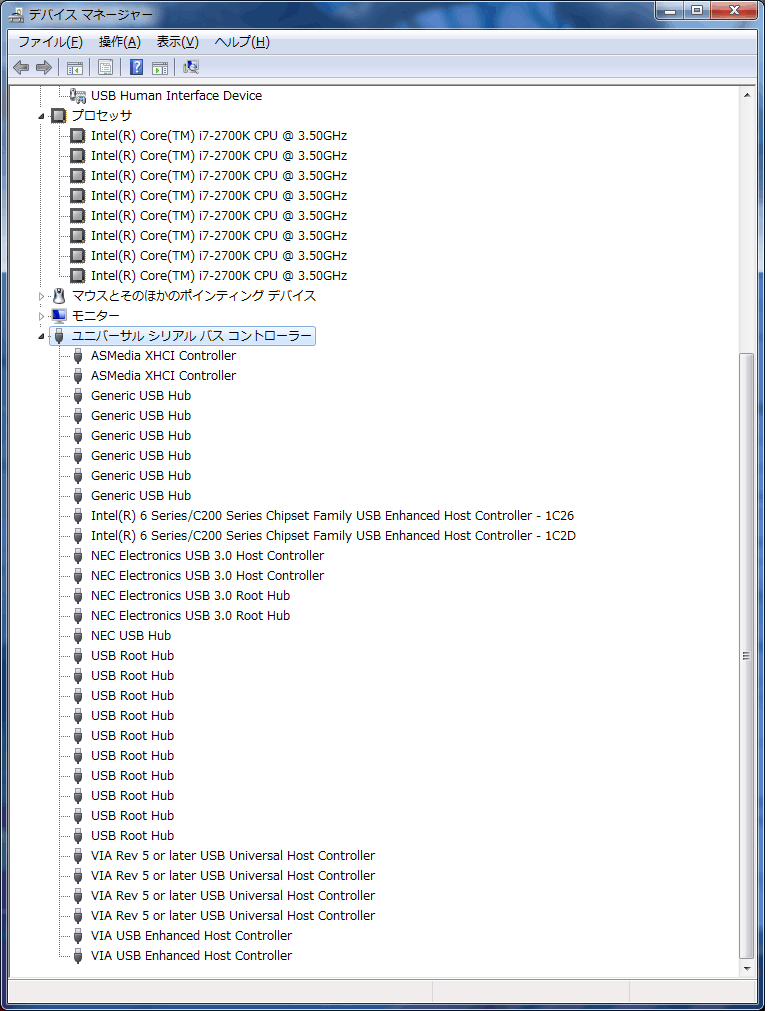Image resolution: width=771 pixels, height=1011 pixels.
Task: Click the vertical scrollbar down arrow
Action: [x=747, y=968]
